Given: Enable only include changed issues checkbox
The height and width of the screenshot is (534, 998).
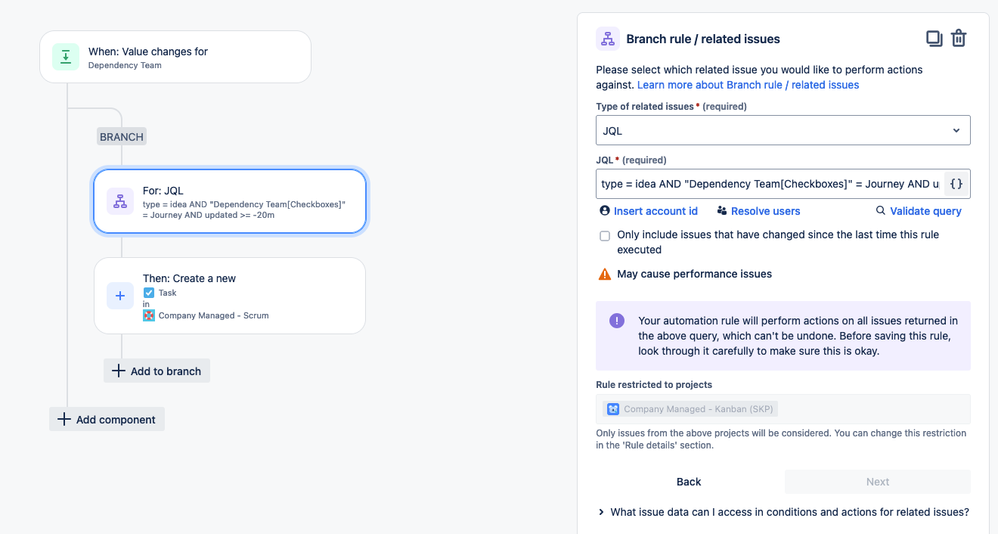Looking at the screenshot, I should pos(605,235).
